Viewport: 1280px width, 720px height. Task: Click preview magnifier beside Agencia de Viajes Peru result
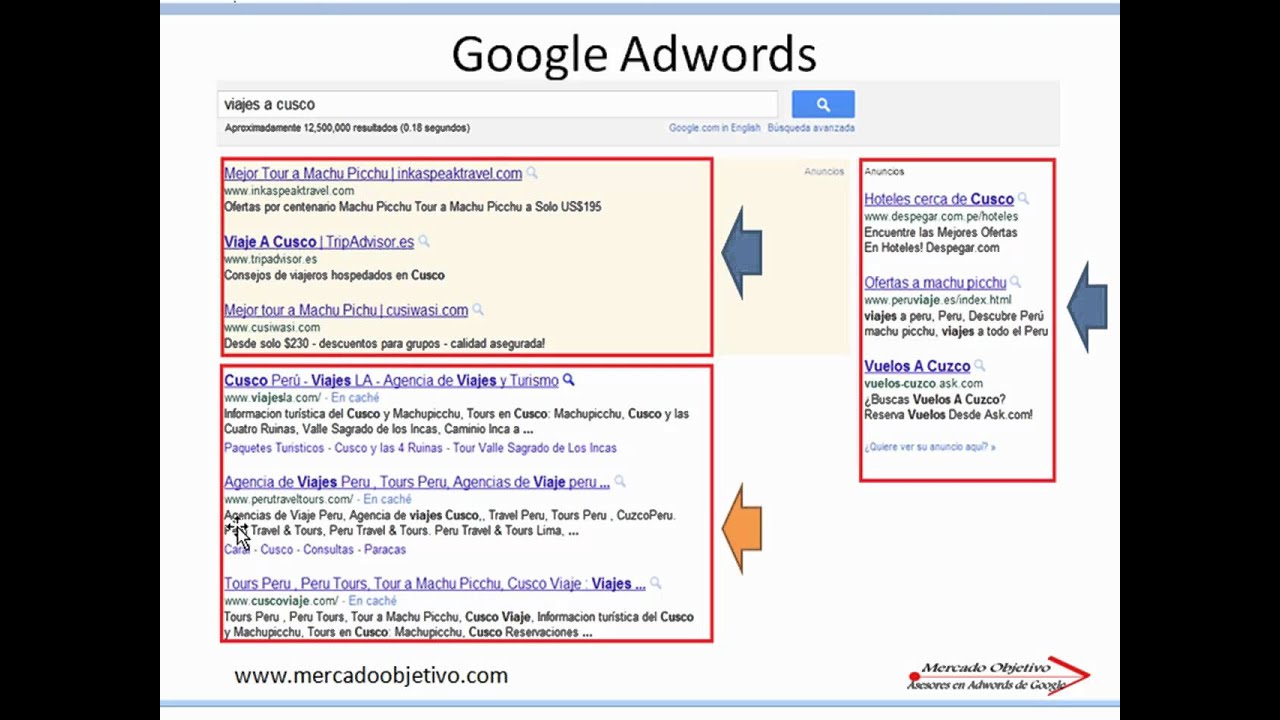(x=620, y=482)
